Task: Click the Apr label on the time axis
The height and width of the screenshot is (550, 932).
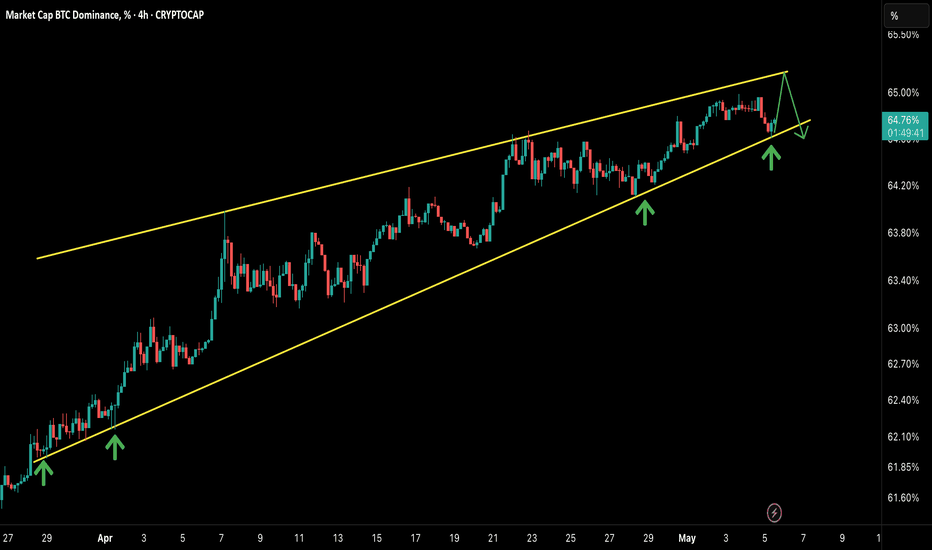Action: (x=105, y=538)
